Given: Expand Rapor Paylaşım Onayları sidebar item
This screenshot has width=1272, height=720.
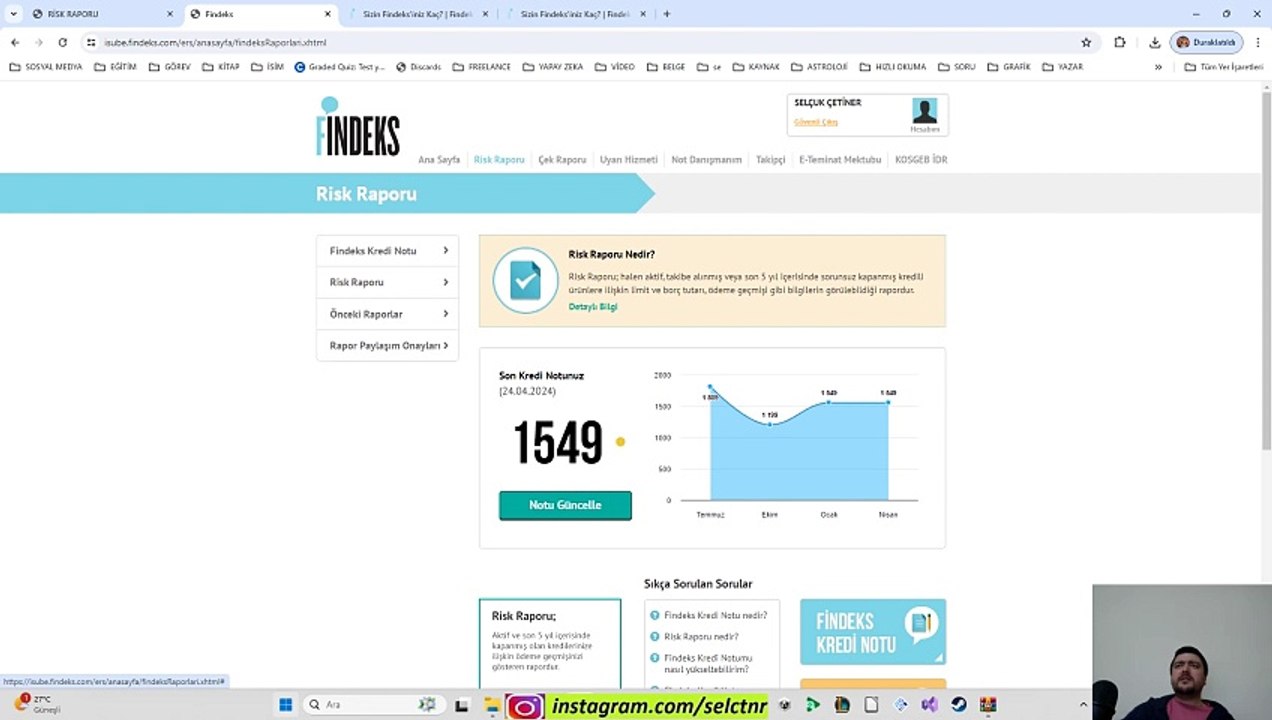Looking at the screenshot, I should [x=387, y=346].
